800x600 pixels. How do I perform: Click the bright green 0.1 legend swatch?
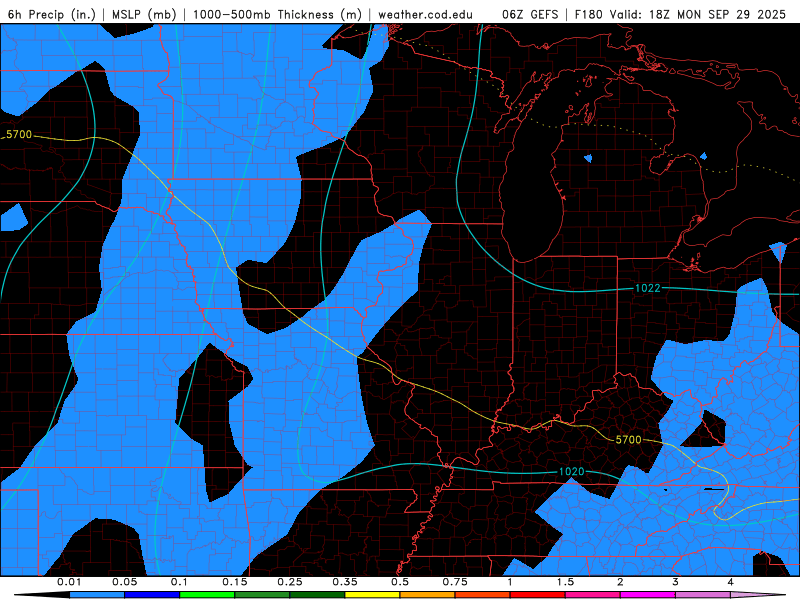[207, 595]
